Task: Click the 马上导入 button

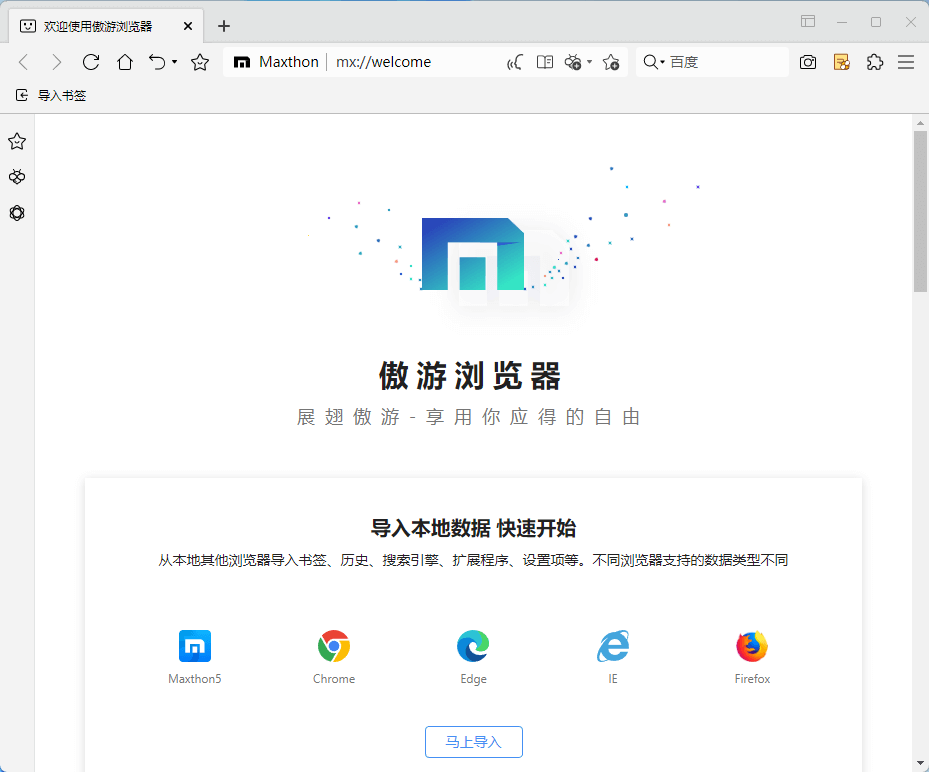Action: [x=474, y=742]
